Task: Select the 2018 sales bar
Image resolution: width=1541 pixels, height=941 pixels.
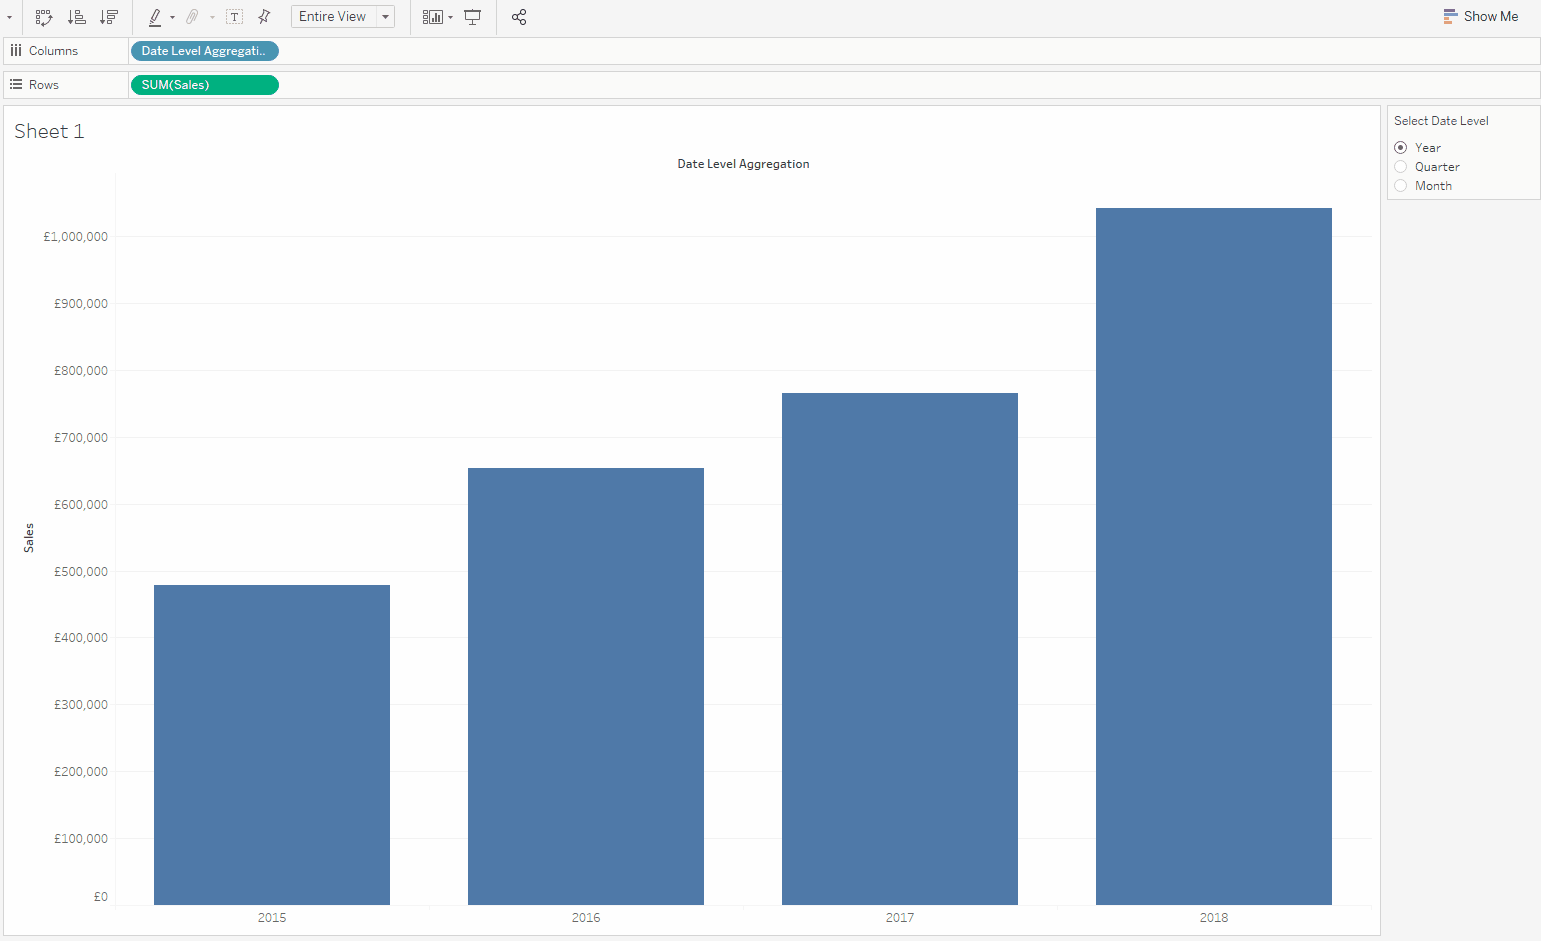Action: click(1214, 556)
